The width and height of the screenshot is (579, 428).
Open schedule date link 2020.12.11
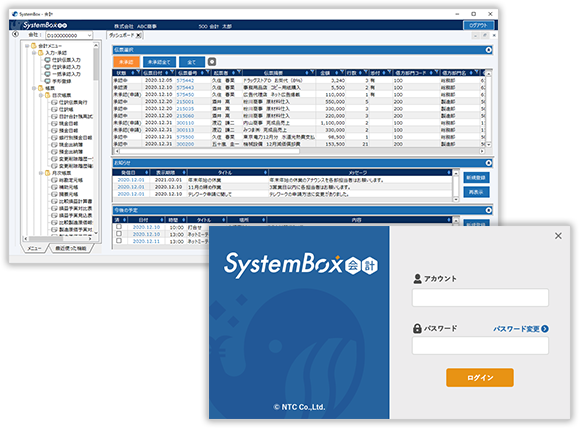coord(146,241)
